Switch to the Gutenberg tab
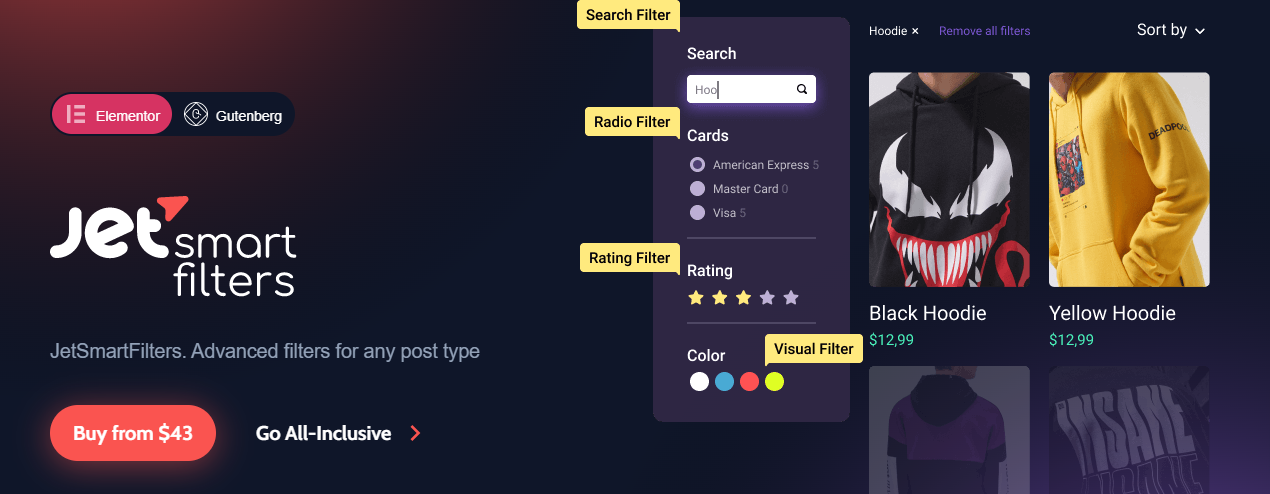 pos(233,115)
